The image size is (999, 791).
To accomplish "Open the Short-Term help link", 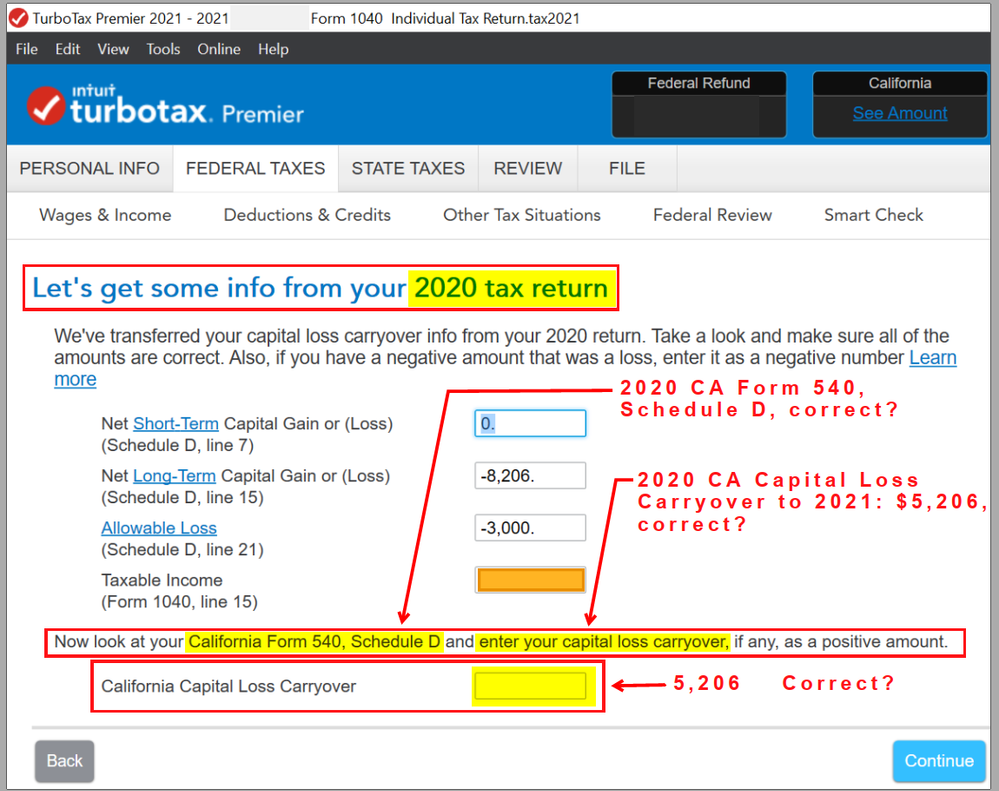I will (176, 424).
